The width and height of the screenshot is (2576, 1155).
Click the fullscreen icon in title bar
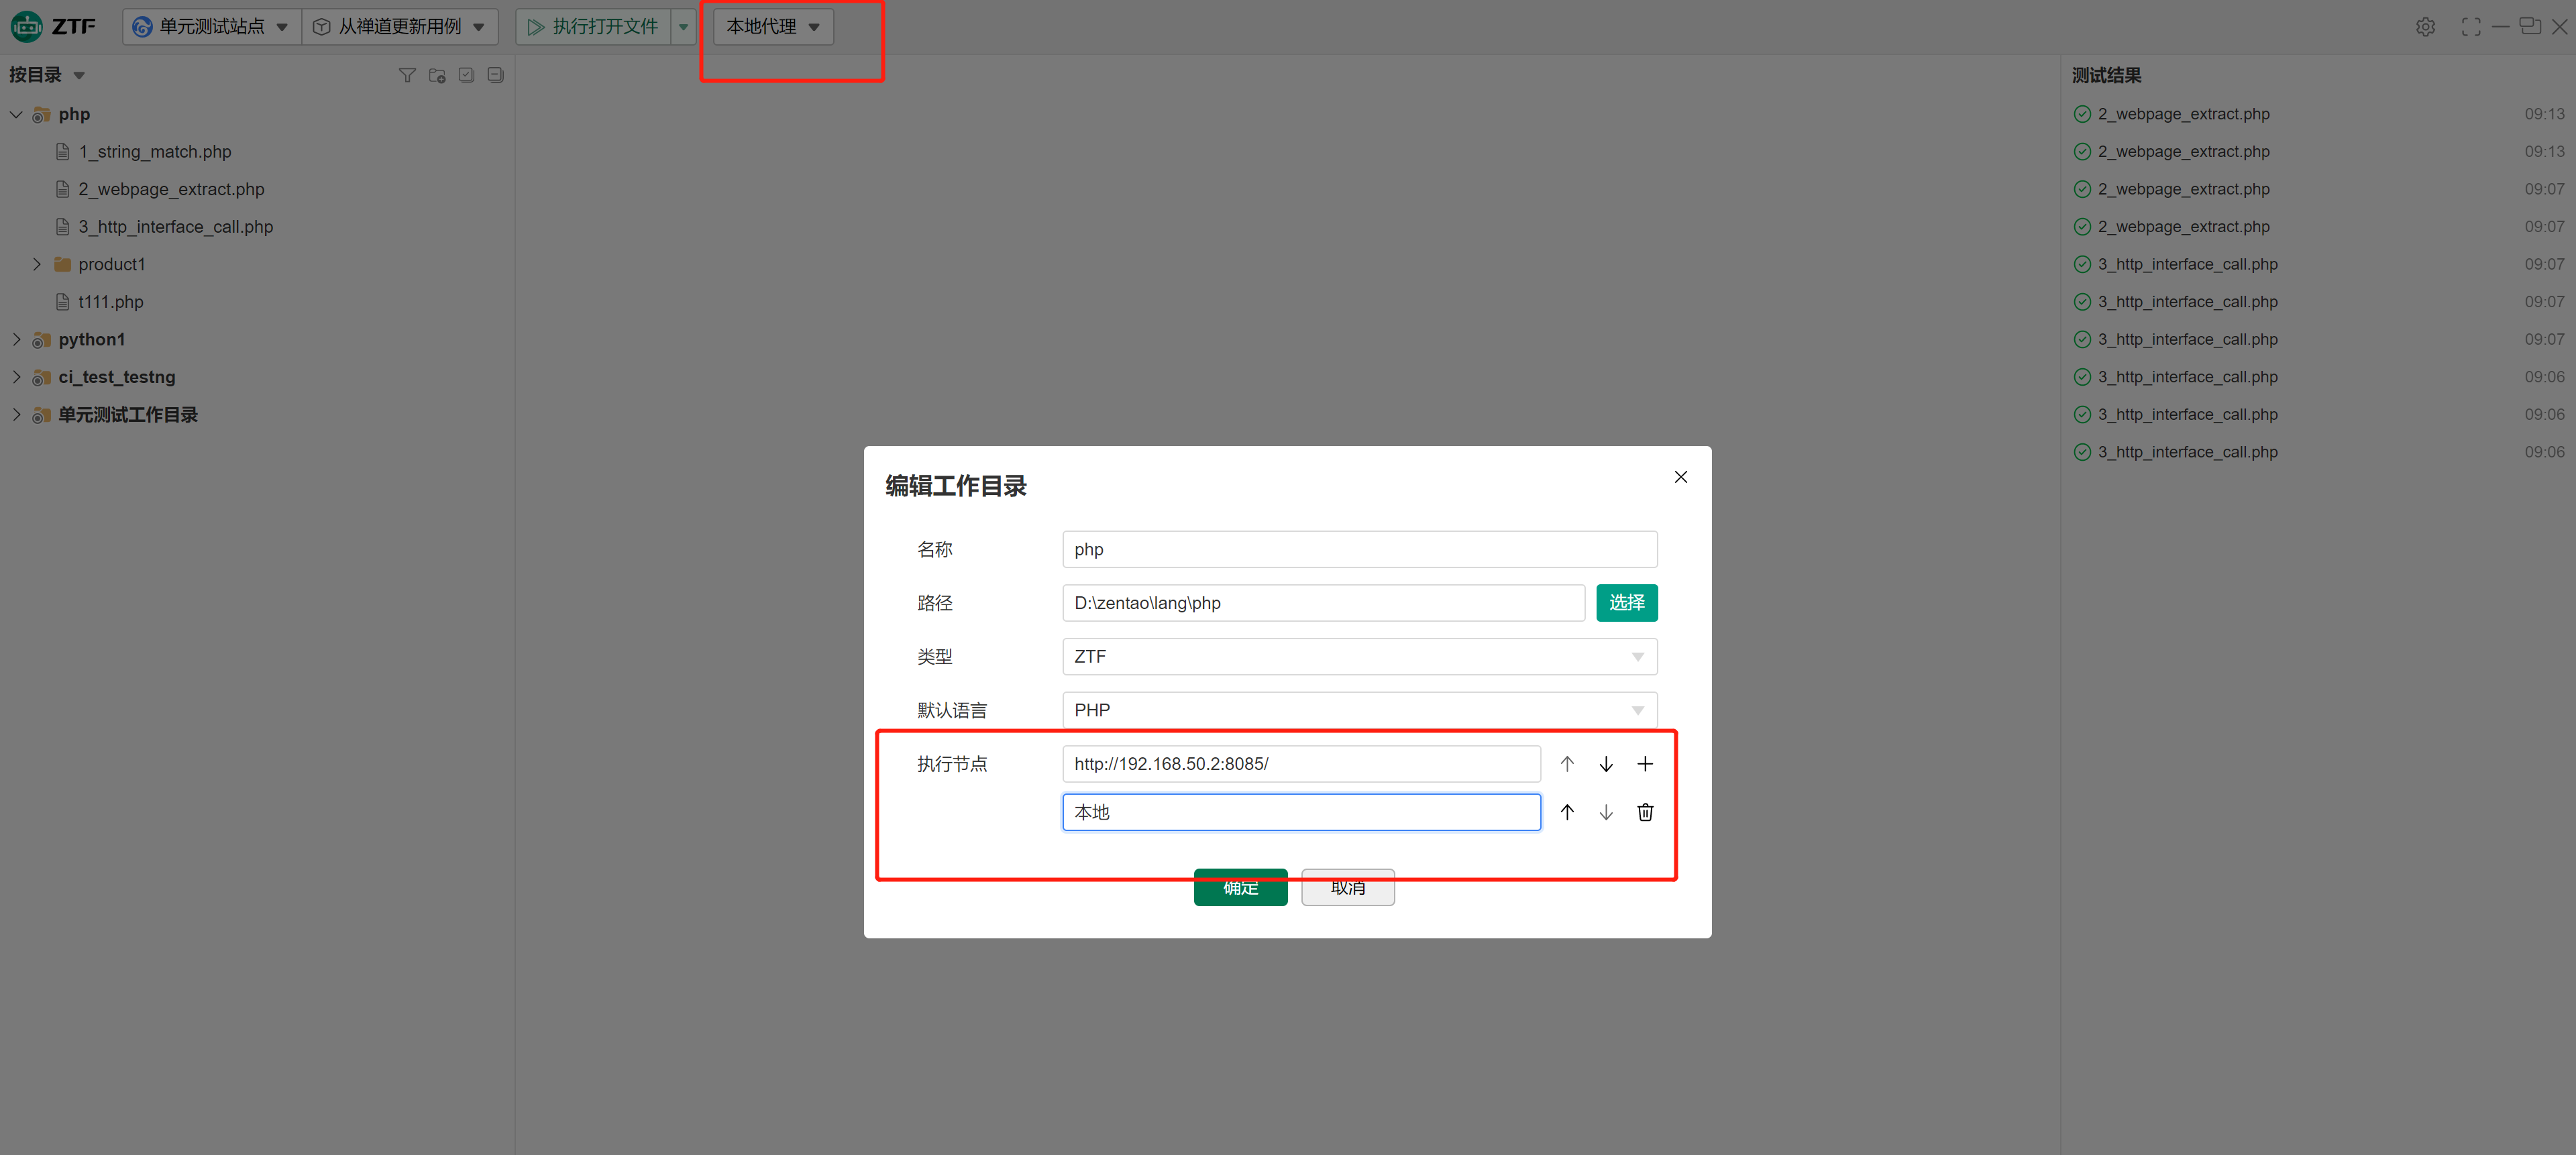tap(2470, 27)
